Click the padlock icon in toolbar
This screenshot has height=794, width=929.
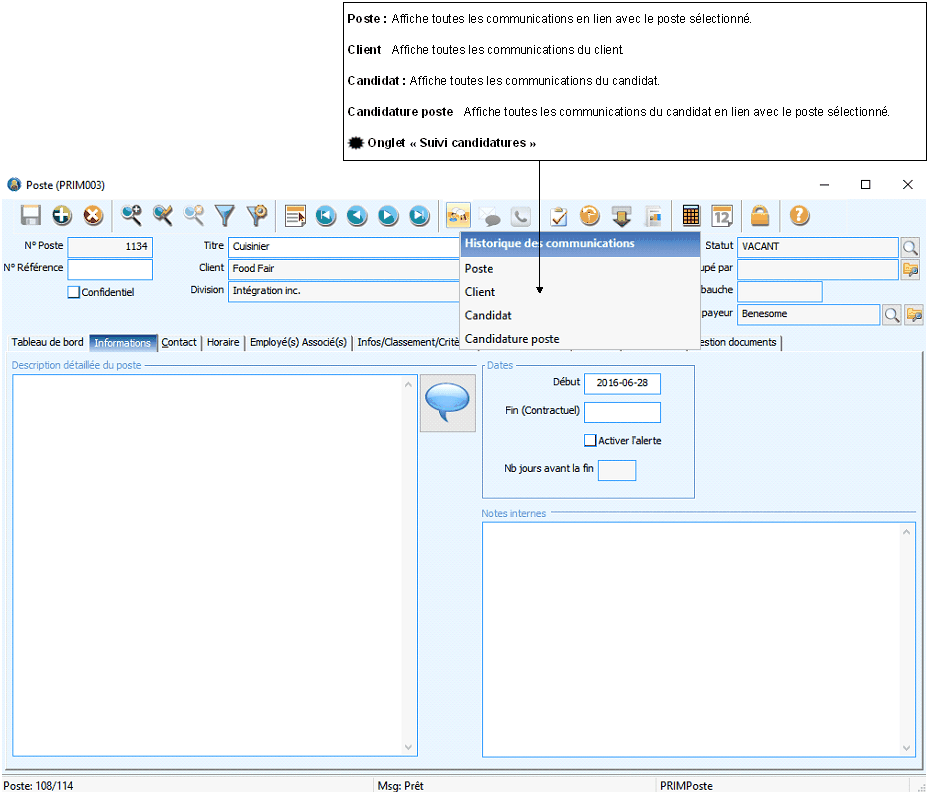760,215
